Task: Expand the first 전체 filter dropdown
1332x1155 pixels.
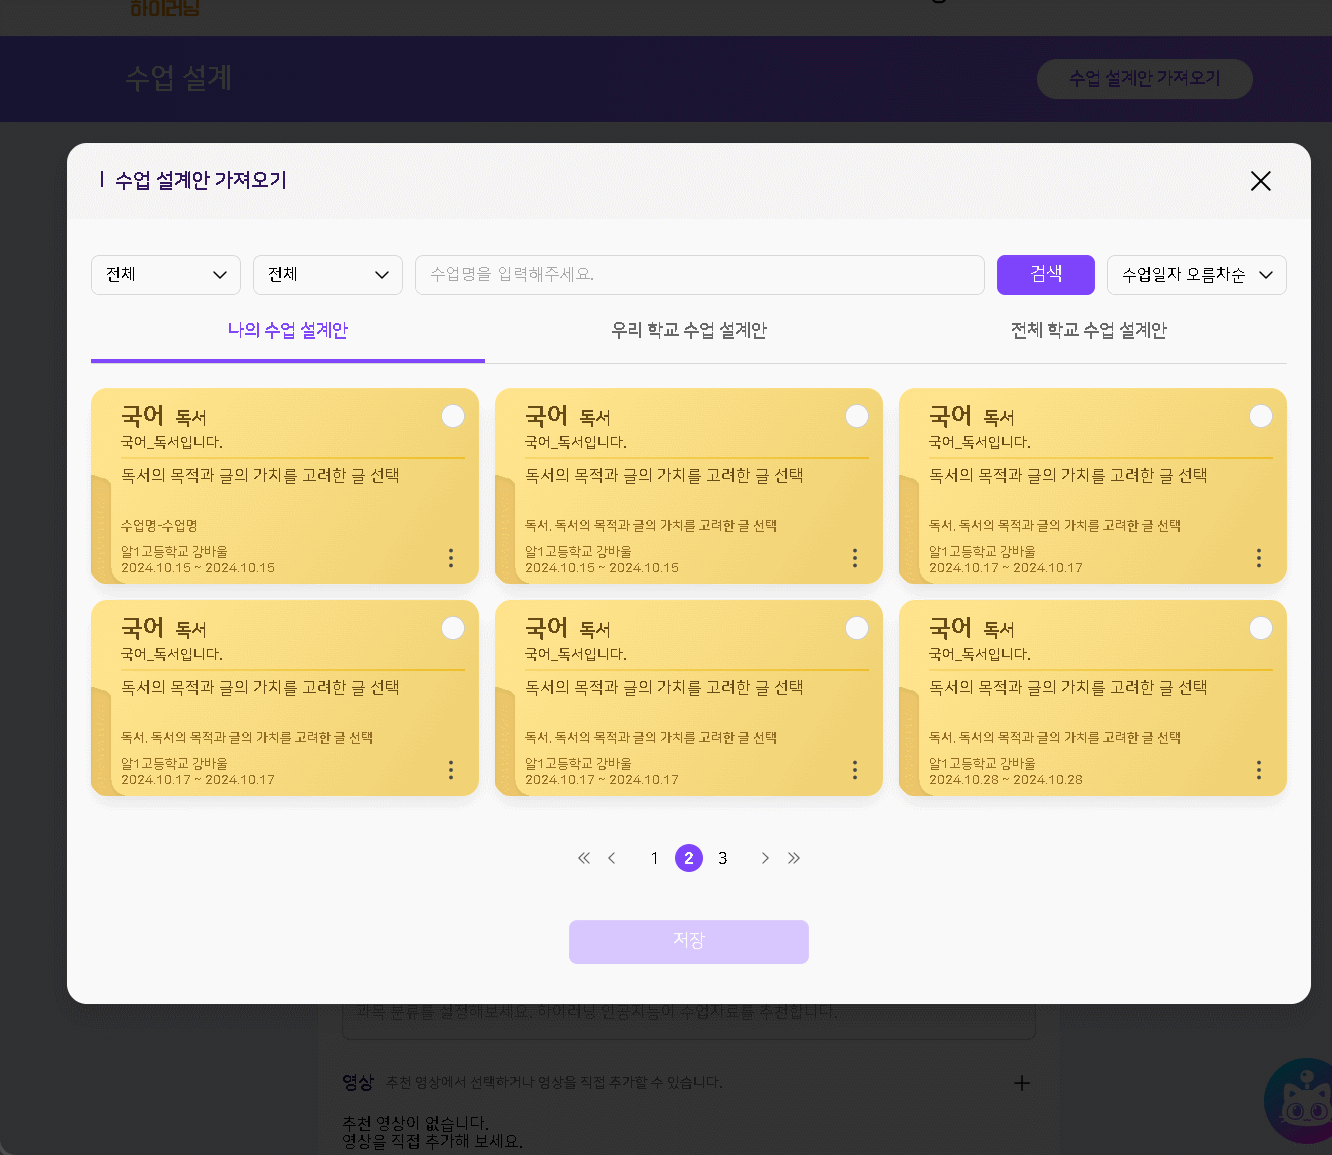Action: (166, 275)
